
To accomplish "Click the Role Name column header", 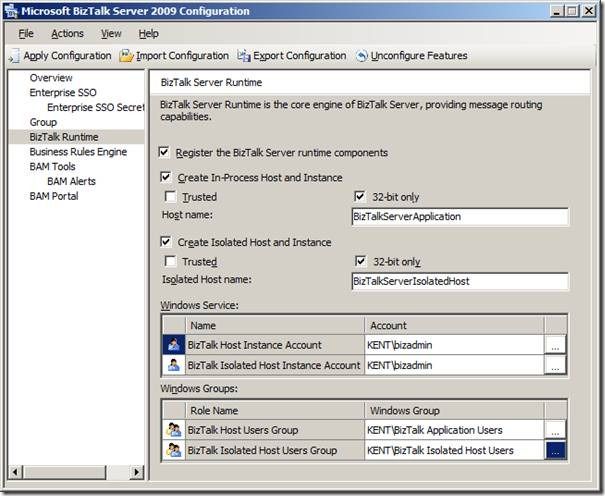I will click(x=275, y=410).
